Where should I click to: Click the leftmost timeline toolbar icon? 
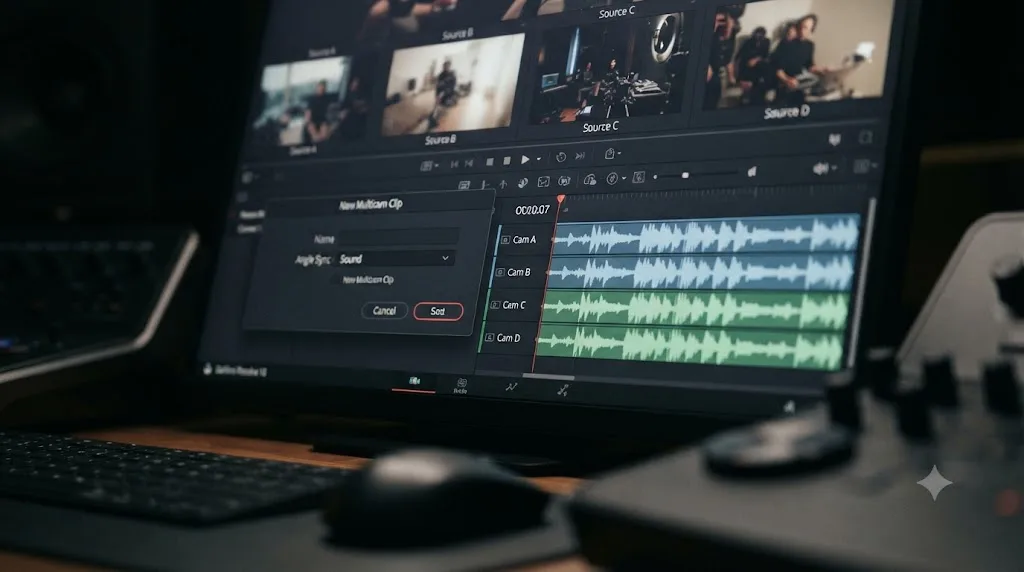point(464,185)
